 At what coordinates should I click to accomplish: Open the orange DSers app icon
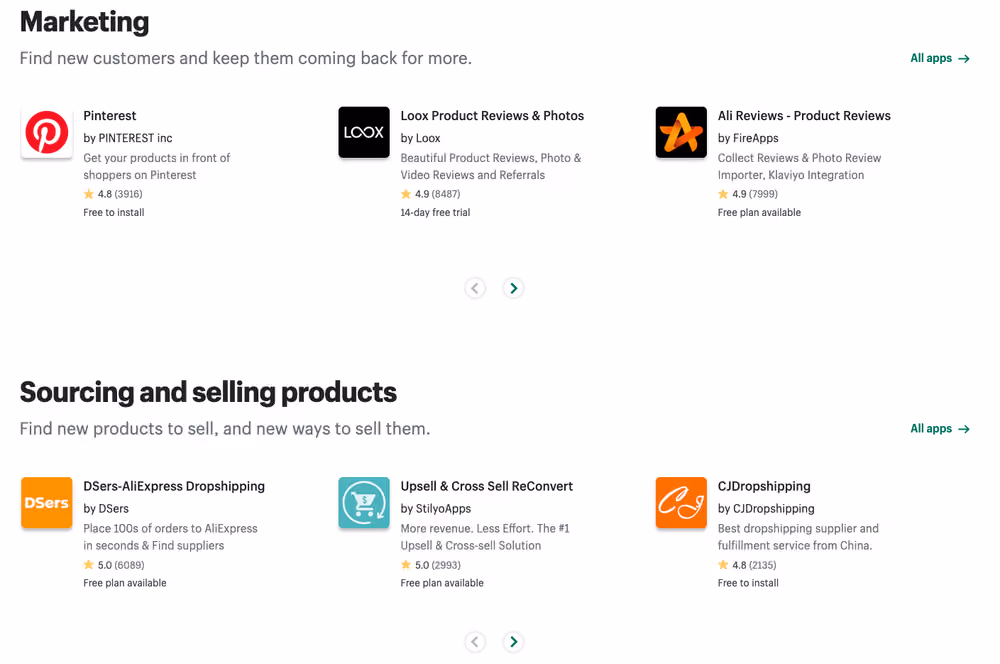47,503
